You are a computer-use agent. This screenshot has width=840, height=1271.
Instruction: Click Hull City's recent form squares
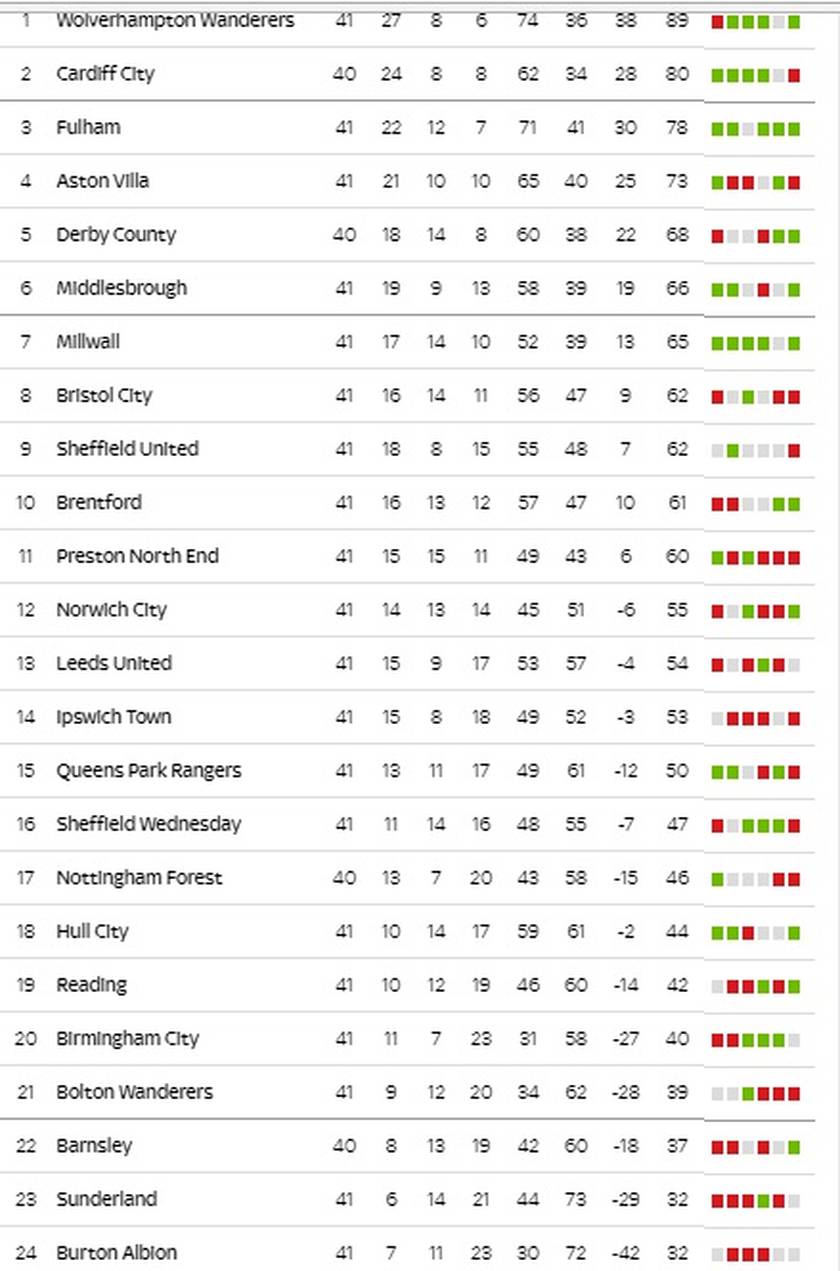pyautogui.click(x=755, y=933)
